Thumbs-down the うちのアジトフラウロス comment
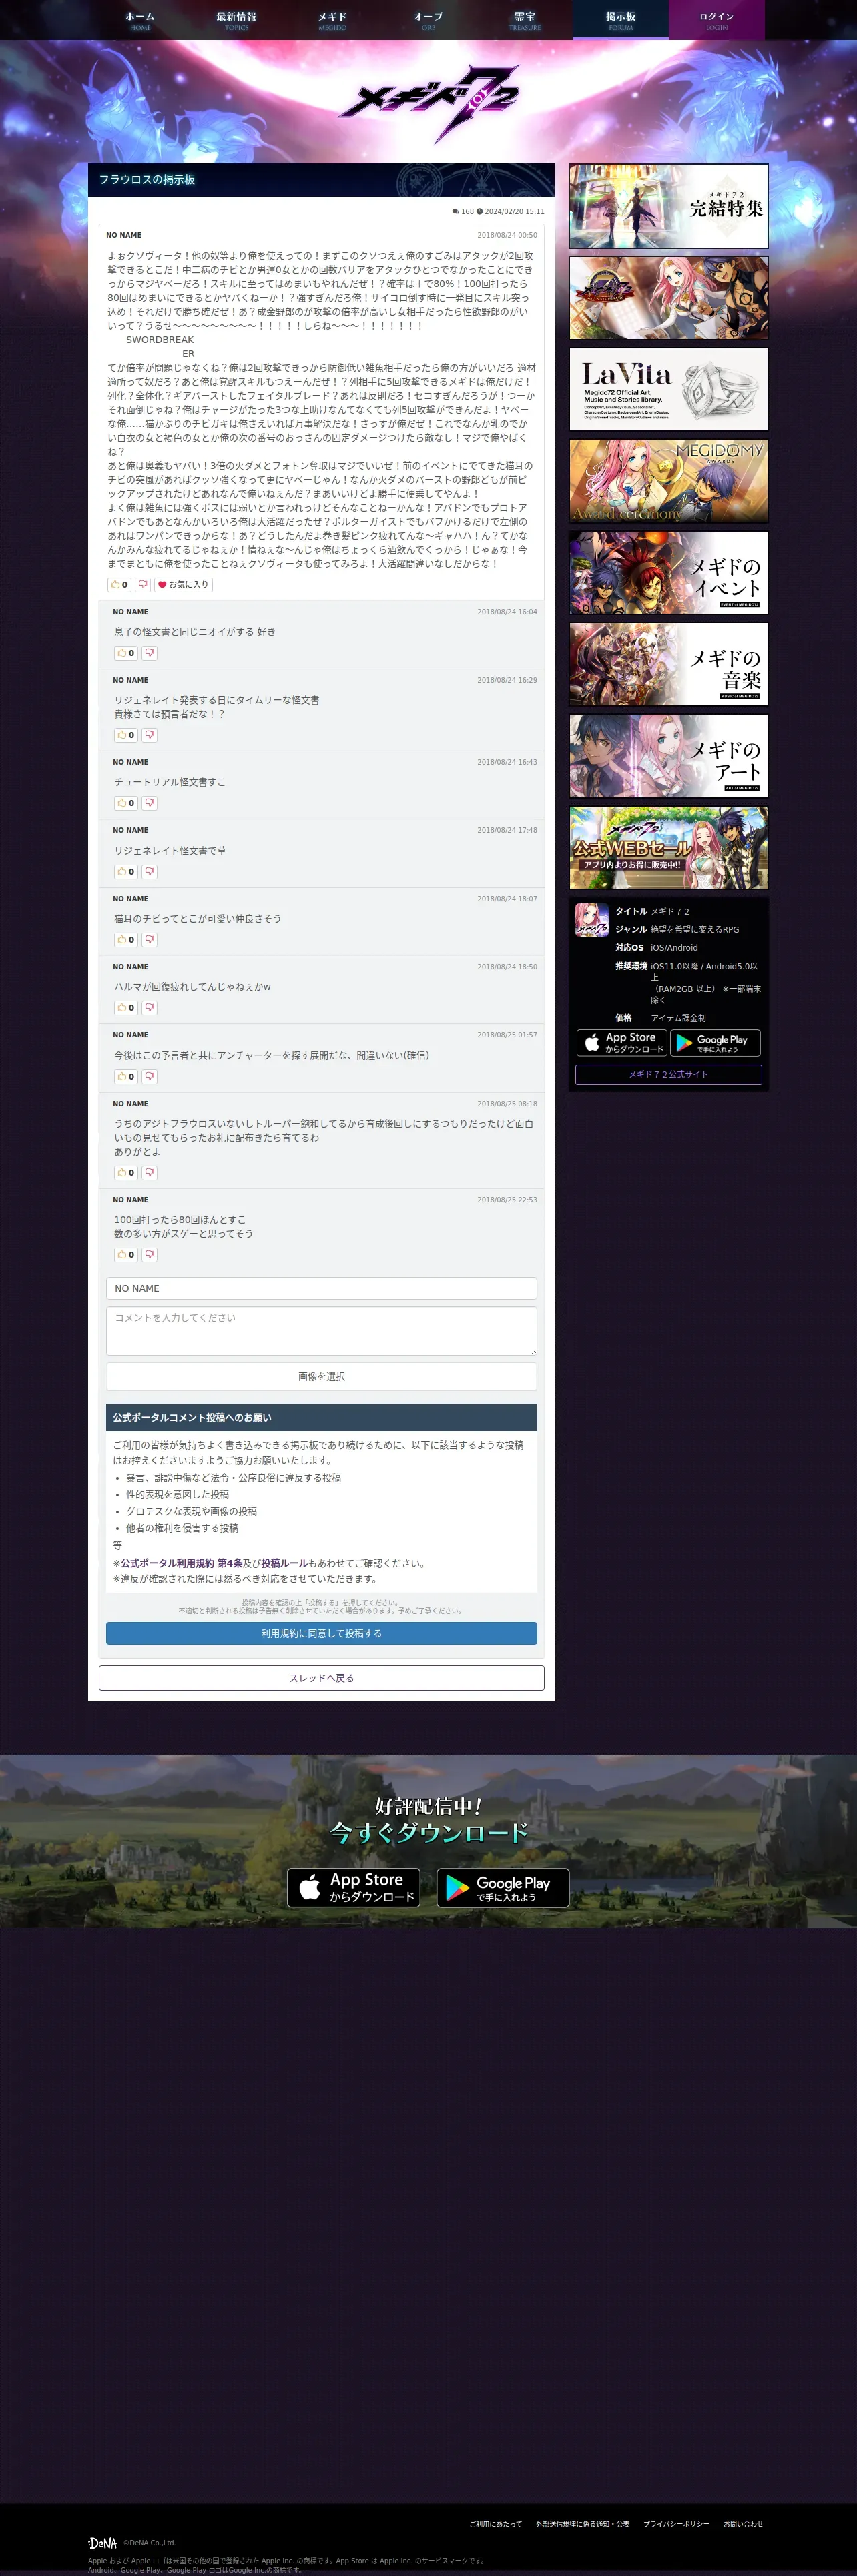The height and width of the screenshot is (2576, 857). [149, 1173]
